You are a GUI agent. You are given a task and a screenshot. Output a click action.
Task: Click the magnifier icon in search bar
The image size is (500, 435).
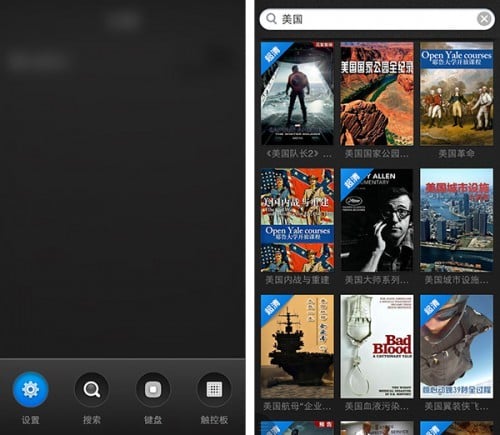pyautogui.click(x=271, y=19)
